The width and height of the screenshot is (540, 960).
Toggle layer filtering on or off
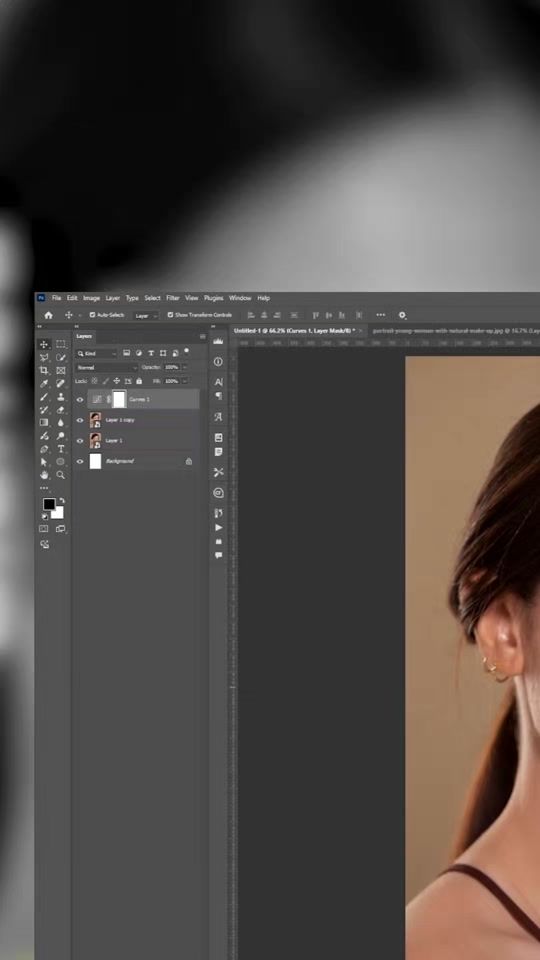pyautogui.click(x=187, y=351)
